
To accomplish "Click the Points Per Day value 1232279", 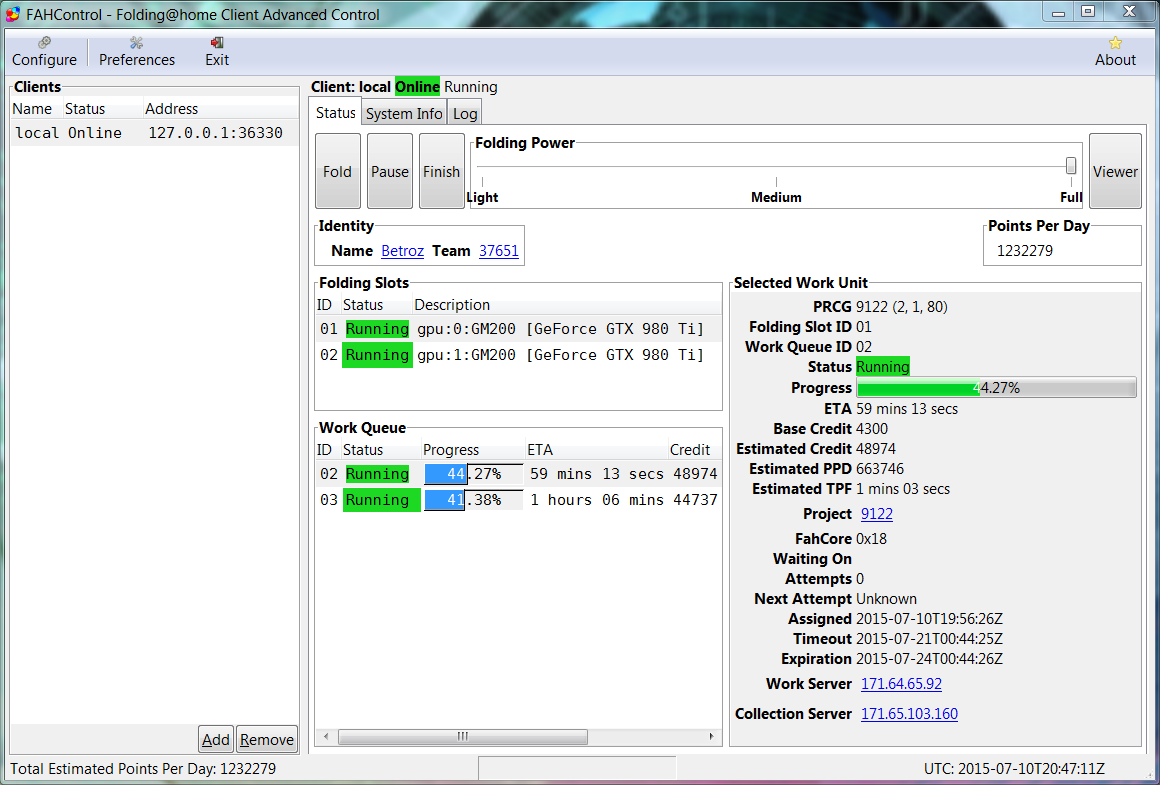I will click(1025, 251).
